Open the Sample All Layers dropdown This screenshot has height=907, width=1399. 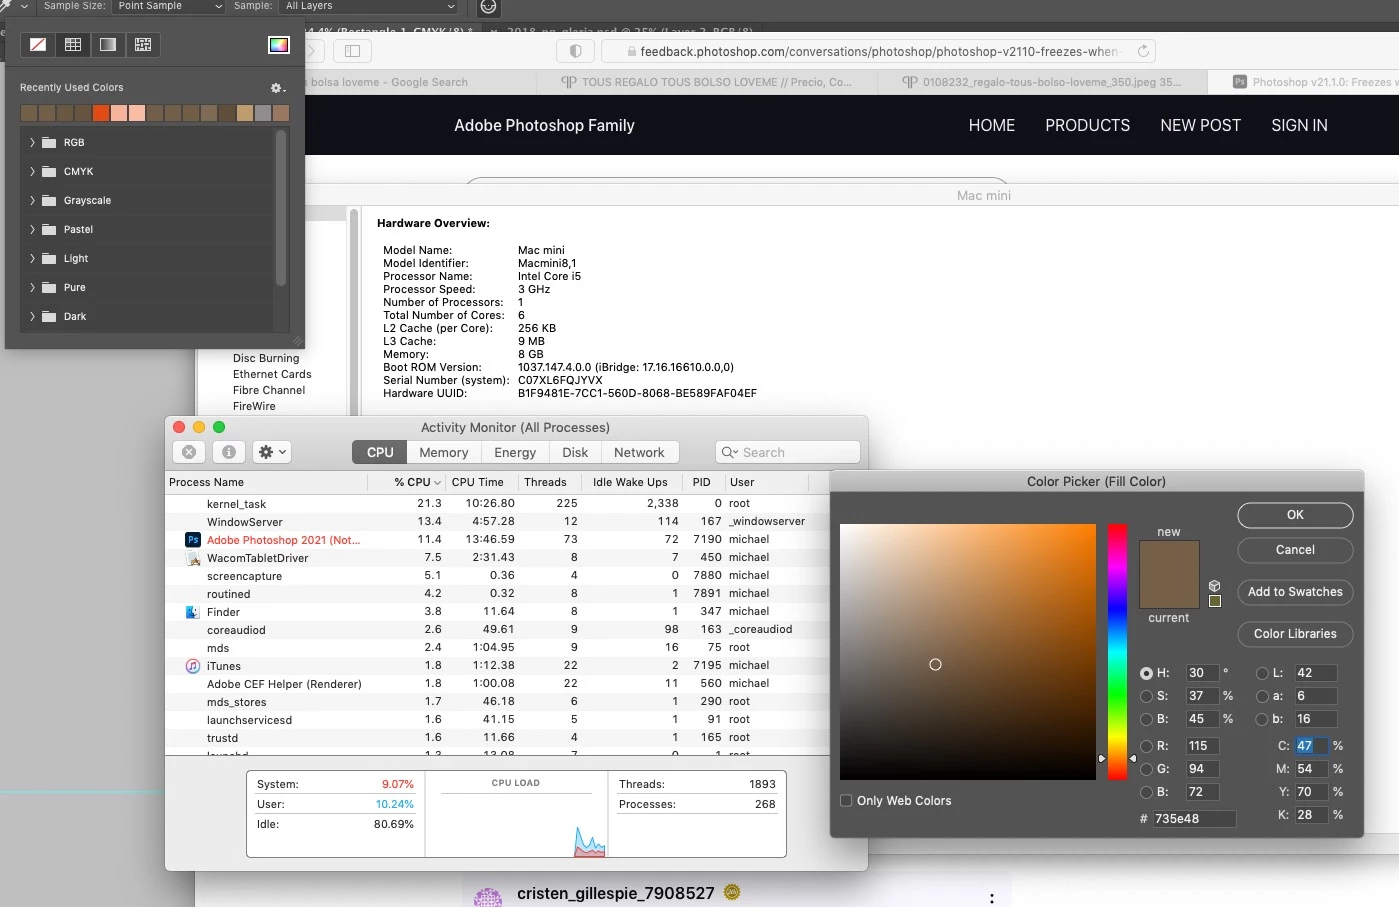pyautogui.click(x=369, y=6)
